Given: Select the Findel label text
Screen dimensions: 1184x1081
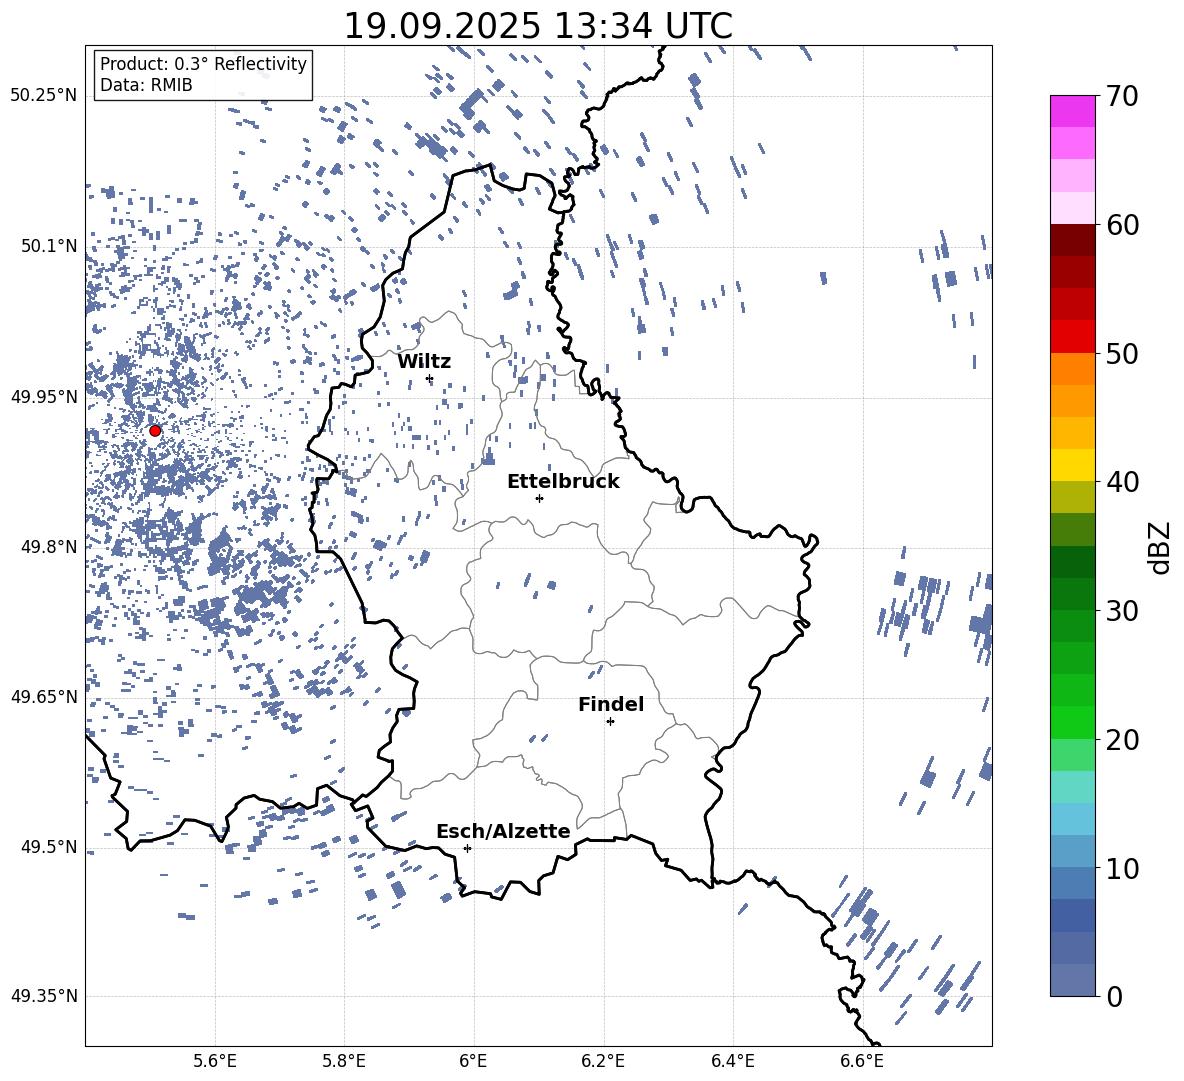Looking at the screenshot, I should [x=610, y=704].
